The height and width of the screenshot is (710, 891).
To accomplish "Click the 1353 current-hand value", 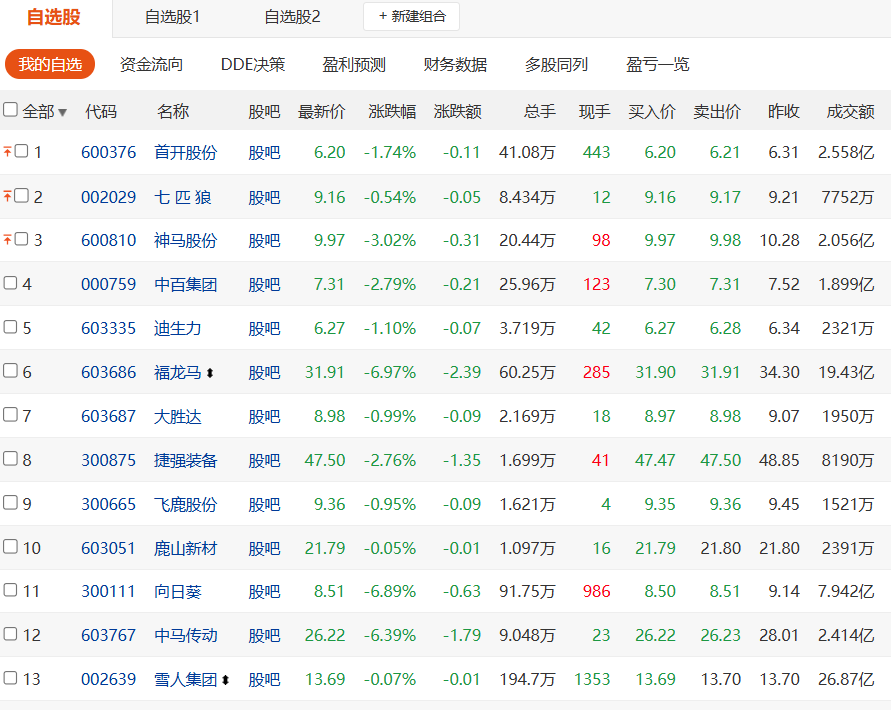I will pyautogui.click(x=592, y=679).
